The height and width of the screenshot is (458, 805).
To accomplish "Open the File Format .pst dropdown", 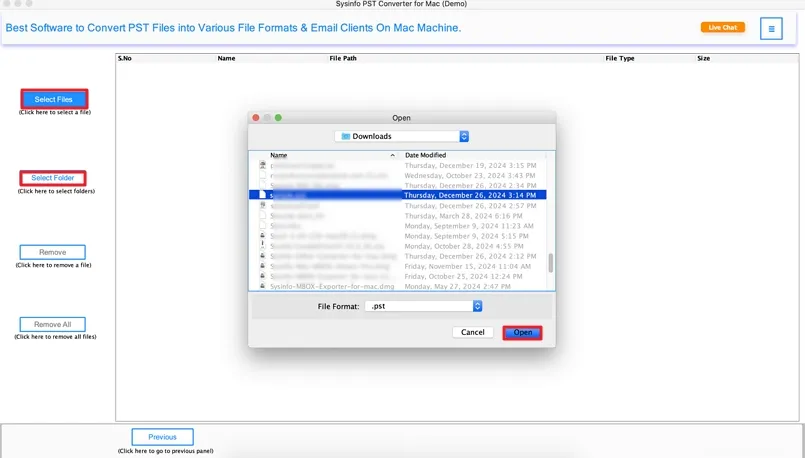I will [x=424, y=306].
